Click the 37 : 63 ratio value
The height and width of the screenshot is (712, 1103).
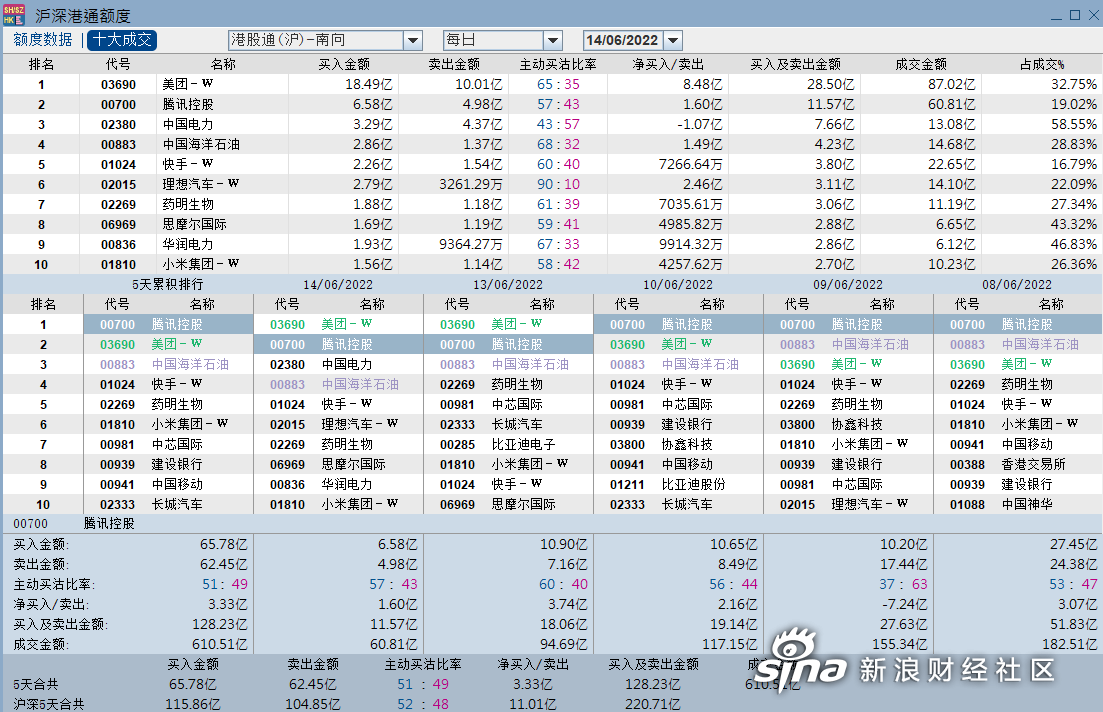click(903, 585)
